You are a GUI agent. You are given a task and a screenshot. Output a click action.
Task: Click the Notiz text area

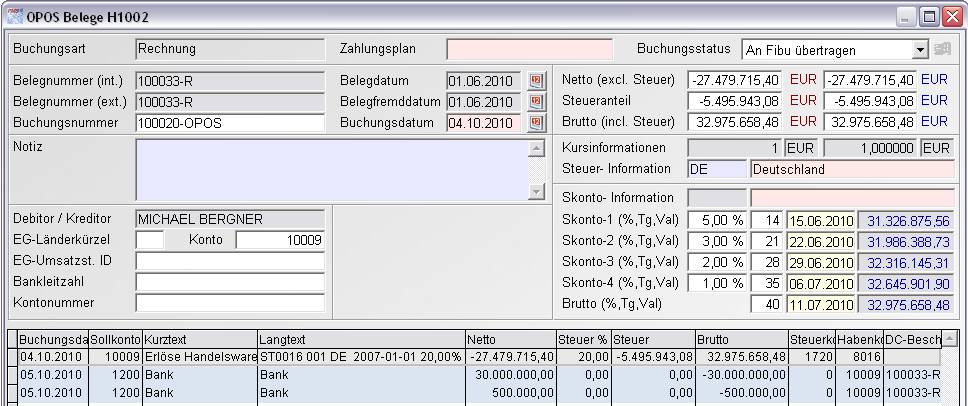pyautogui.click(x=330, y=169)
